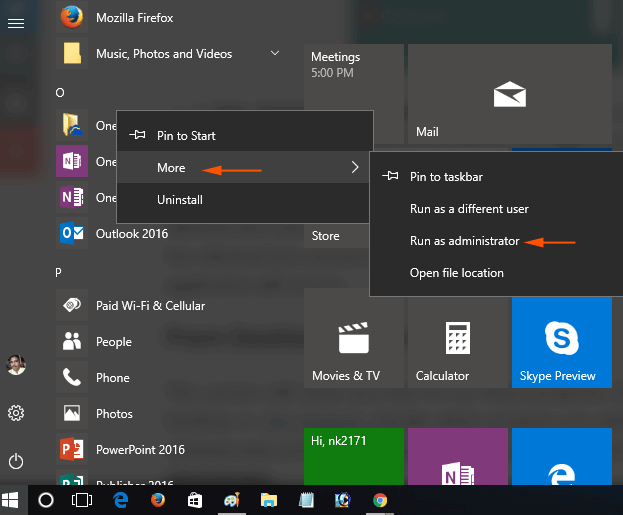623x515 pixels.
Task: Select Pin to taskbar
Action: click(496, 176)
